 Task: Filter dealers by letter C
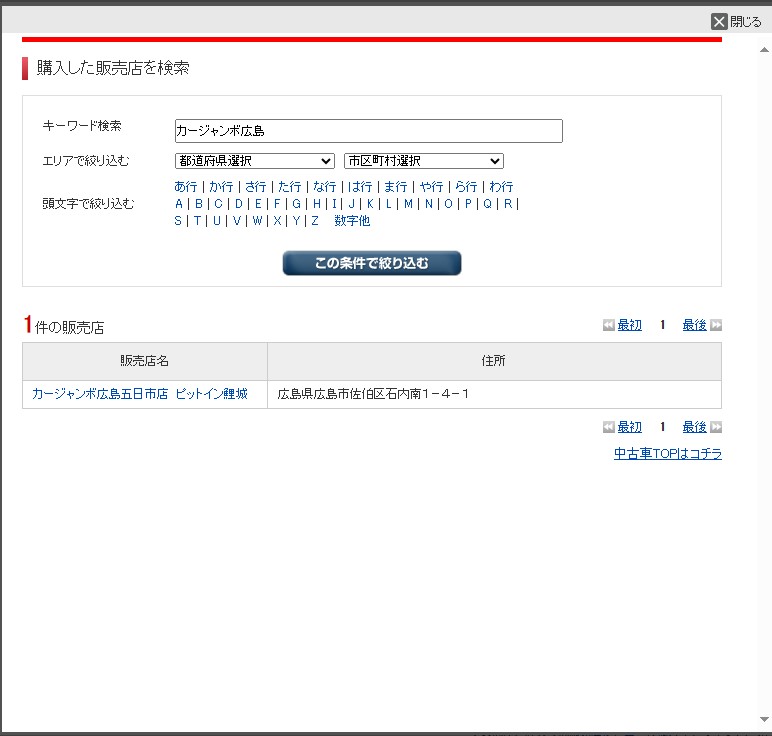coord(218,204)
